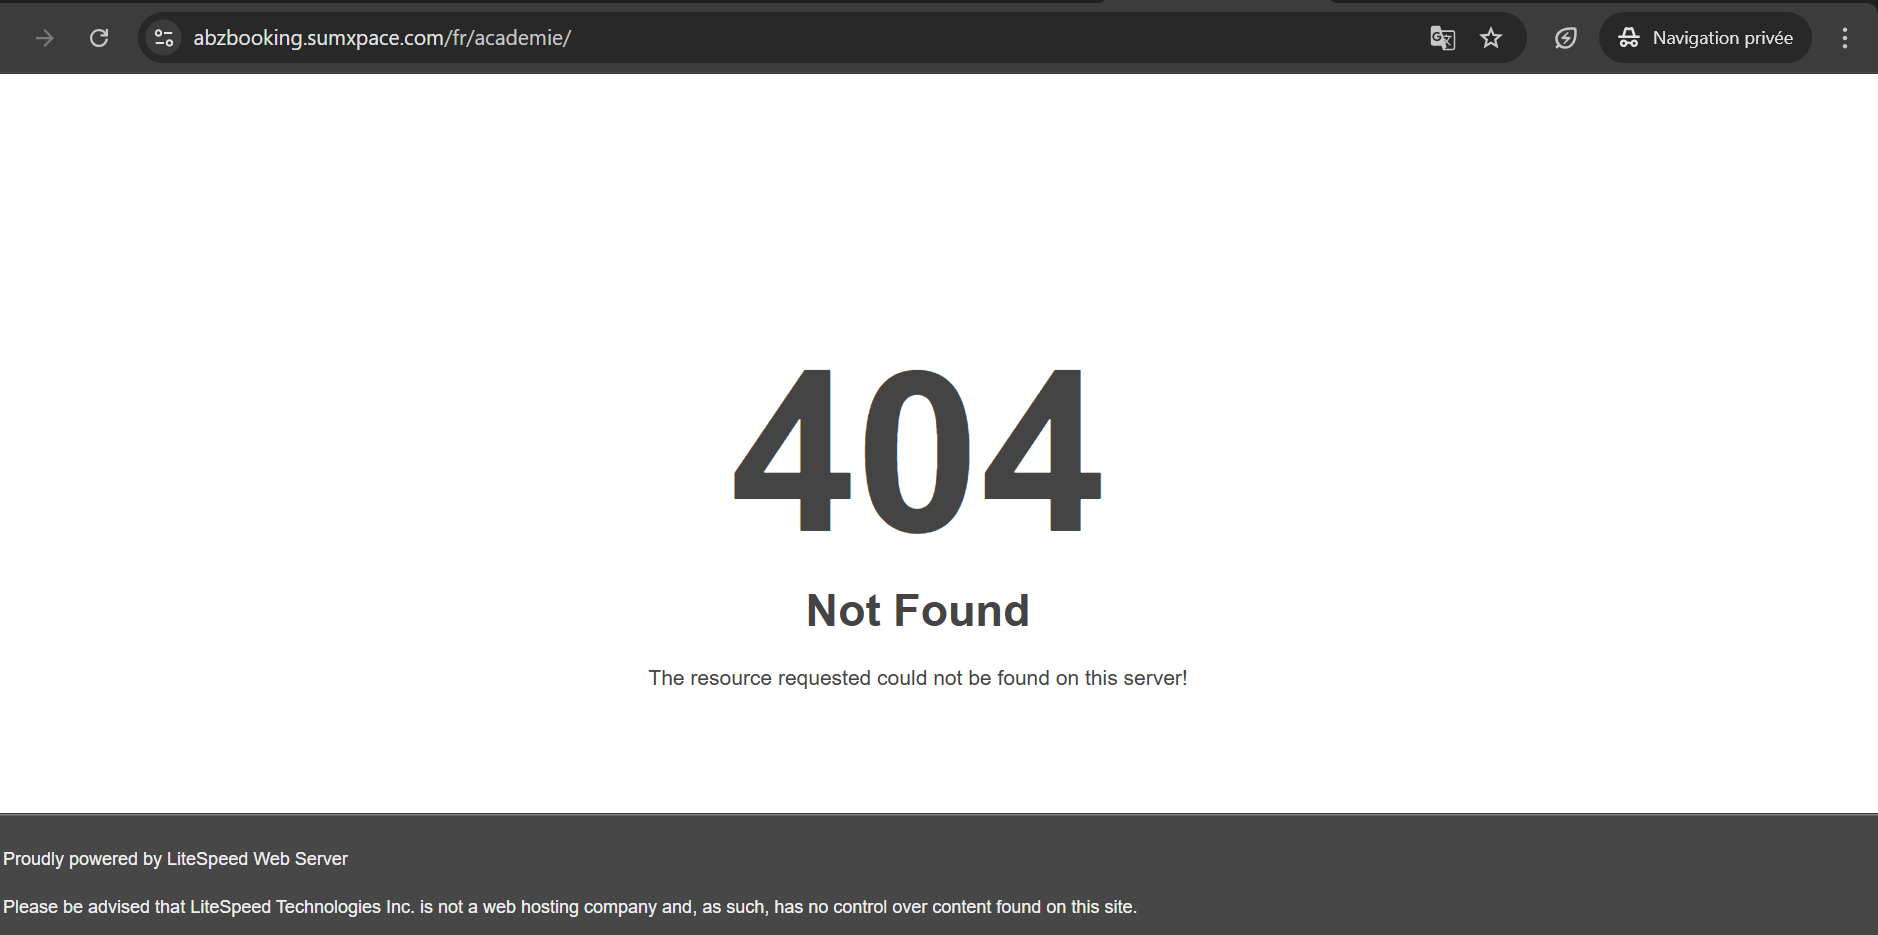Click the Navigation privée label

(1722, 38)
